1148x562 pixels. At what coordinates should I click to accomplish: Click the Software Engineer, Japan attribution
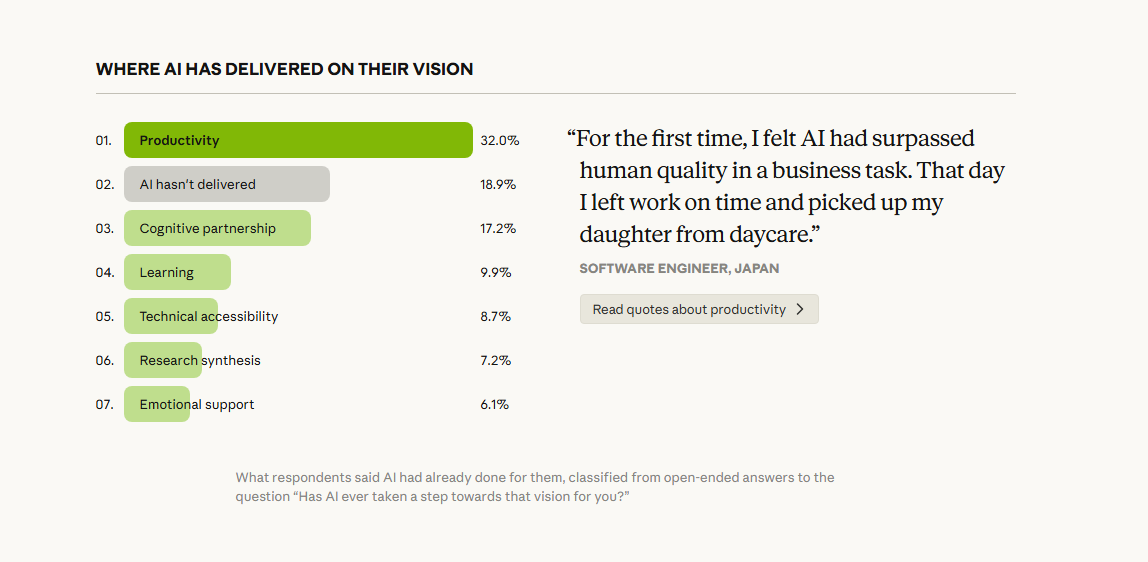[679, 268]
